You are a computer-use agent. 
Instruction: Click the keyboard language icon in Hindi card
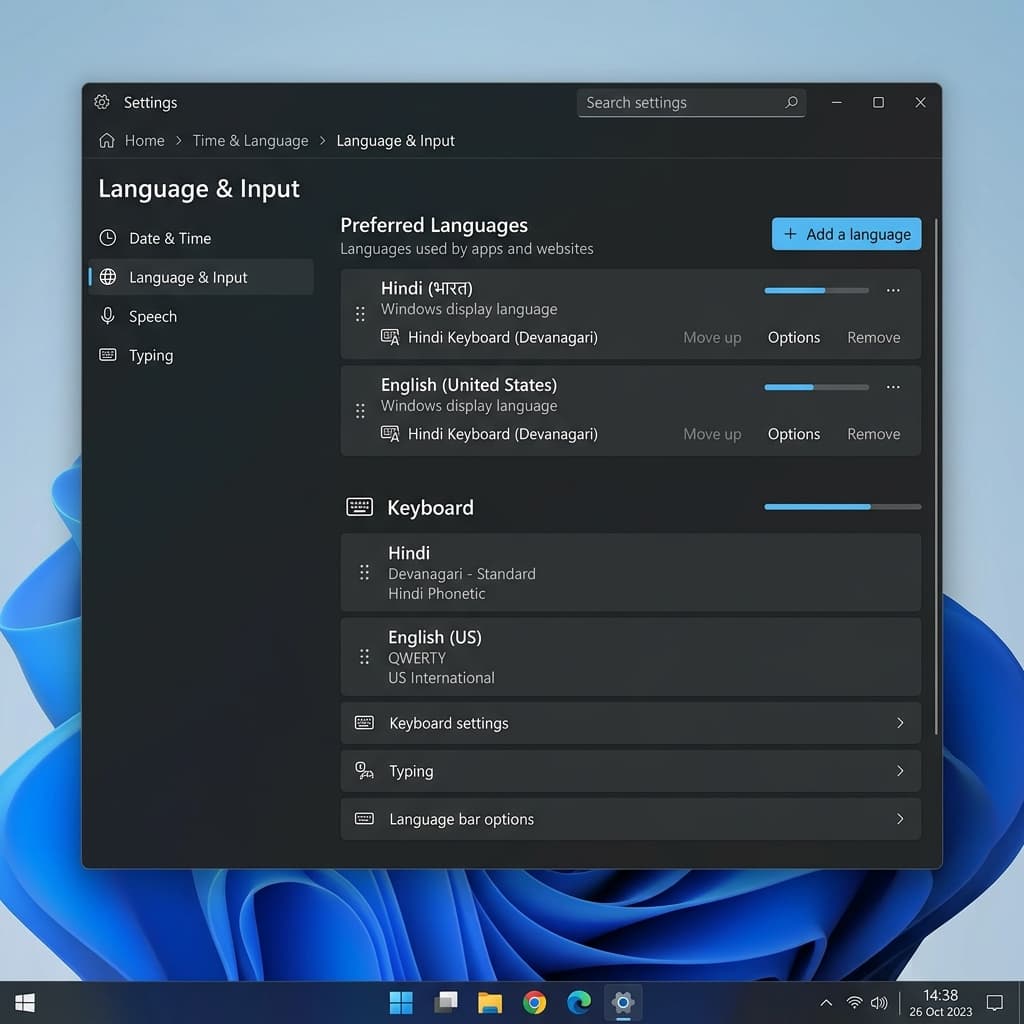click(390, 337)
